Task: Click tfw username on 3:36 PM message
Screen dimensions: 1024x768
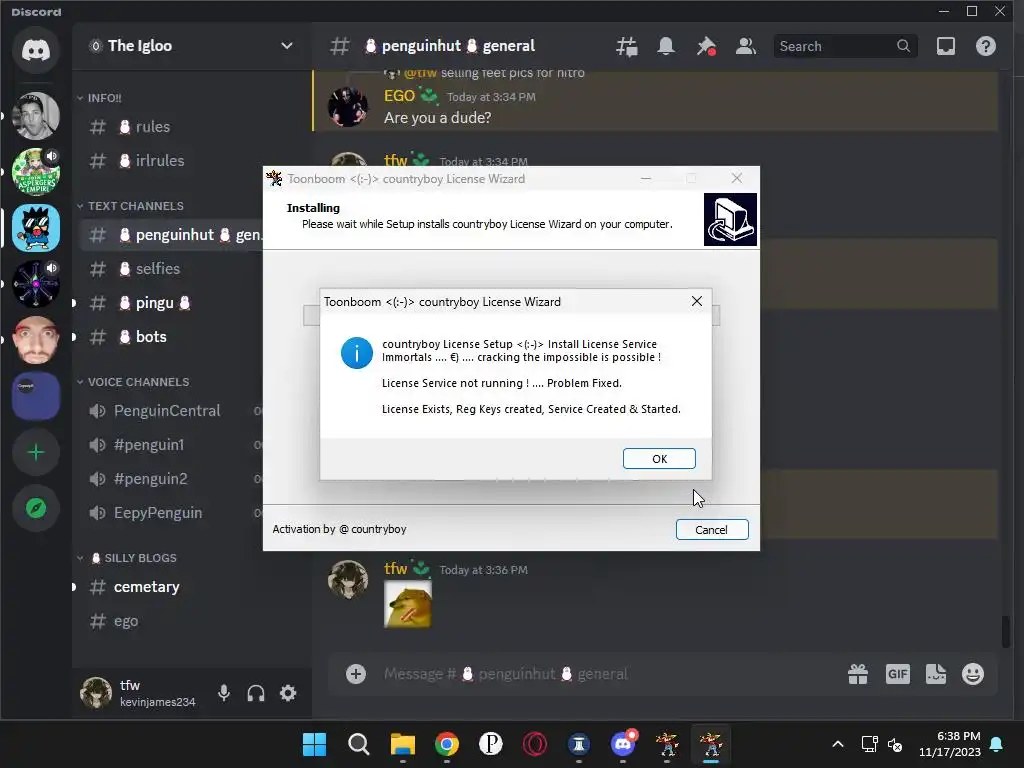Action: 396,569
